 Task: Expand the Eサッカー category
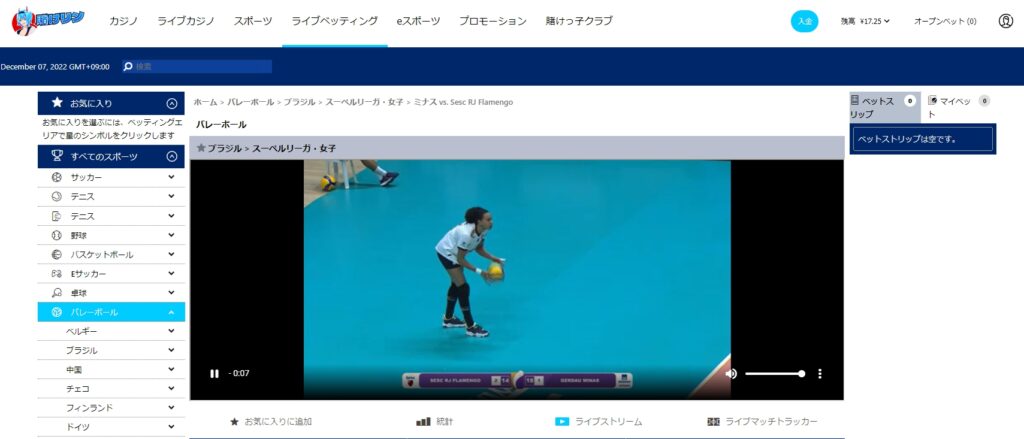pyautogui.click(x=171, y=274)
